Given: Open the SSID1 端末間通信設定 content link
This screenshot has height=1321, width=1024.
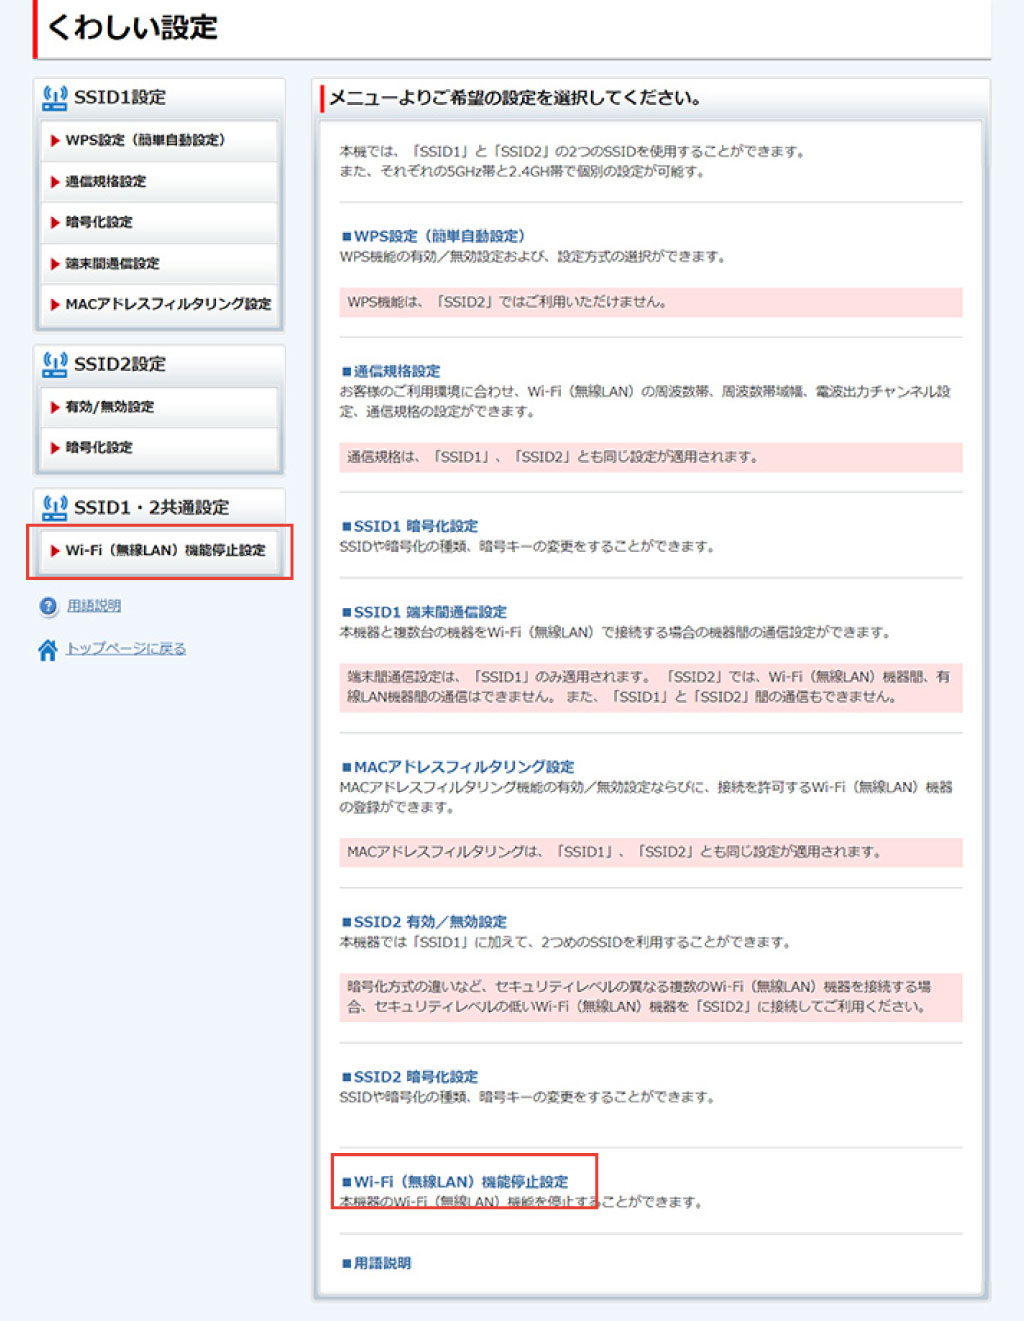Looking at the screenshot, I should click(429, 612).
